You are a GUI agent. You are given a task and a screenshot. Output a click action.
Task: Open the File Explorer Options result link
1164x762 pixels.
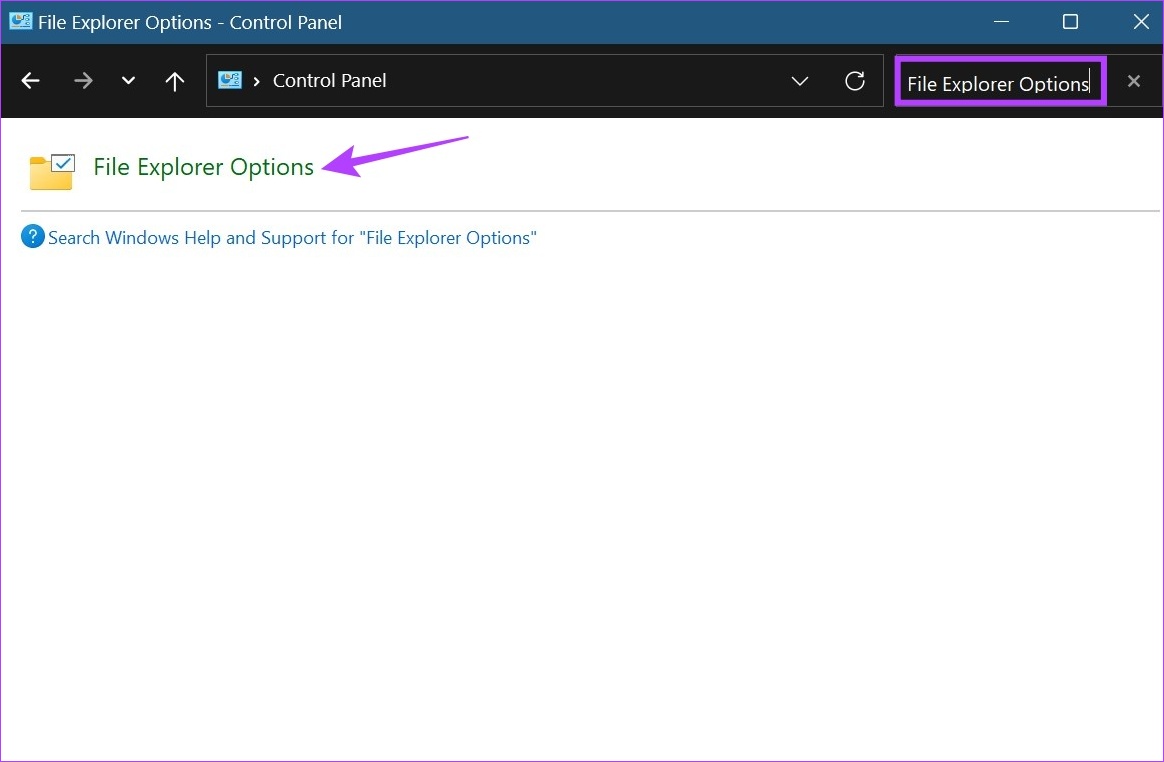coord(203,167)
